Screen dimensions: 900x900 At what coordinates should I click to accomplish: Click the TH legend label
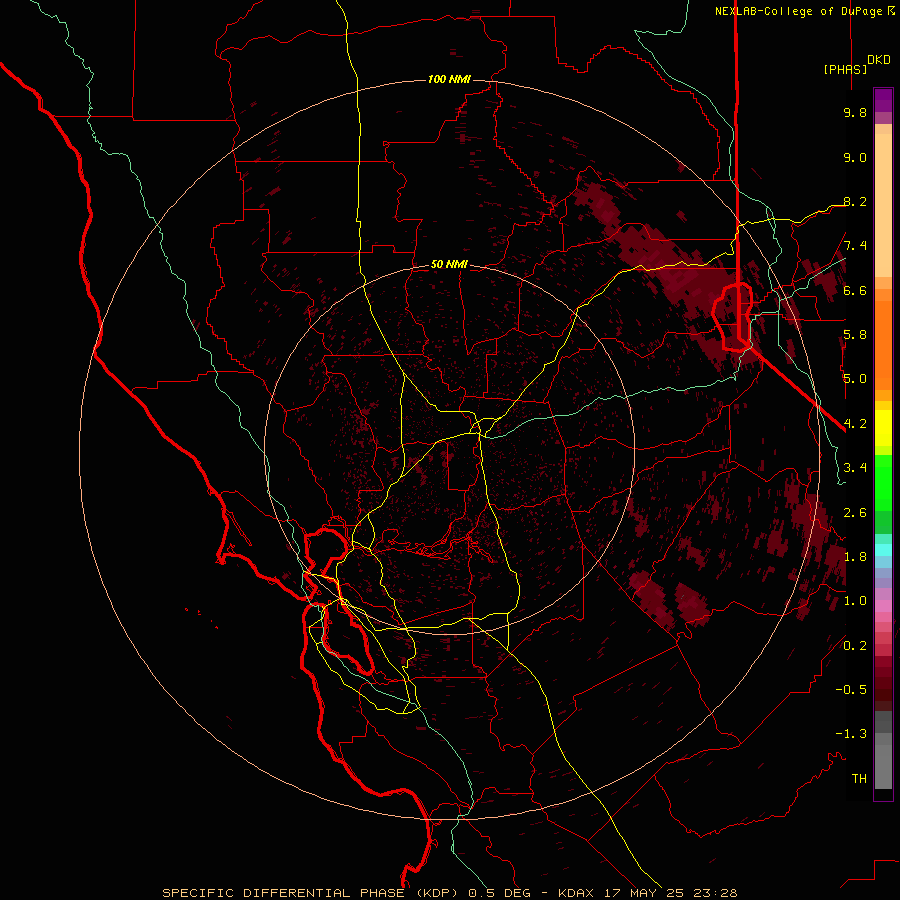click(x=859, y=779)
